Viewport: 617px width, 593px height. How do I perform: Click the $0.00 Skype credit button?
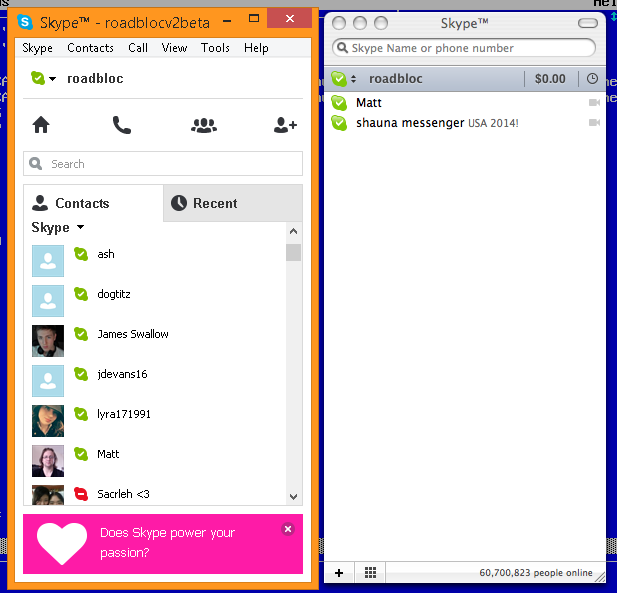pos(550,79)
